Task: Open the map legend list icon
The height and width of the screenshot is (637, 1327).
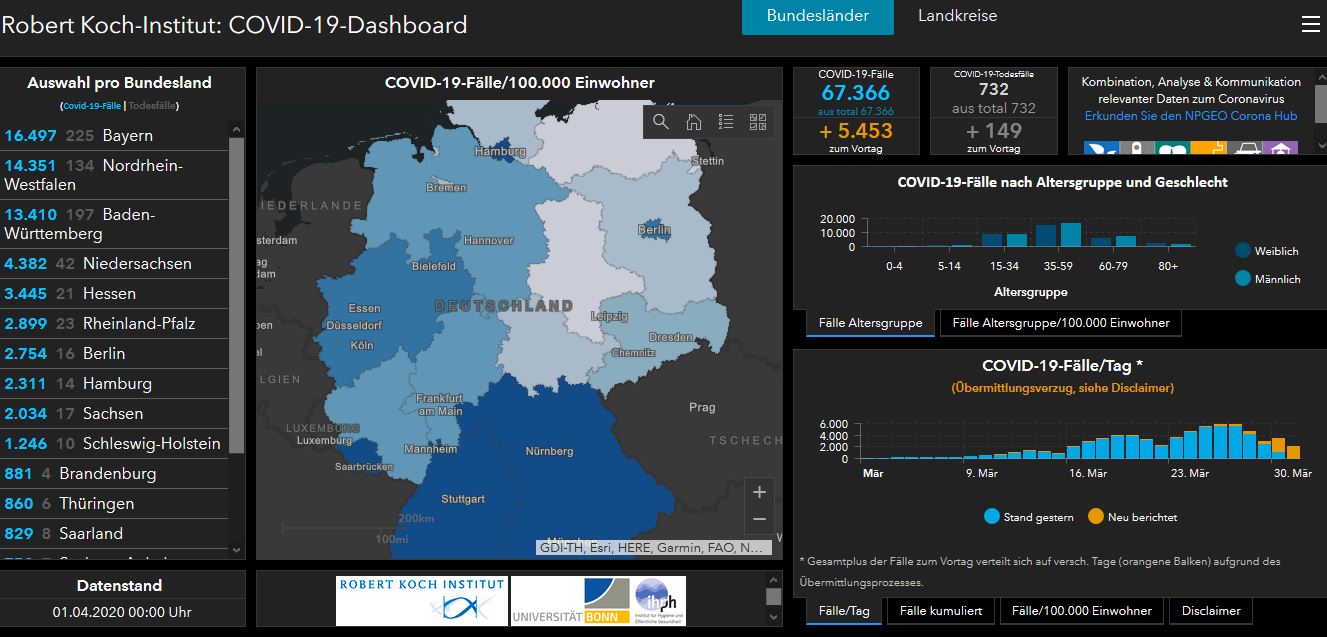Action: (x=726, y=122)
